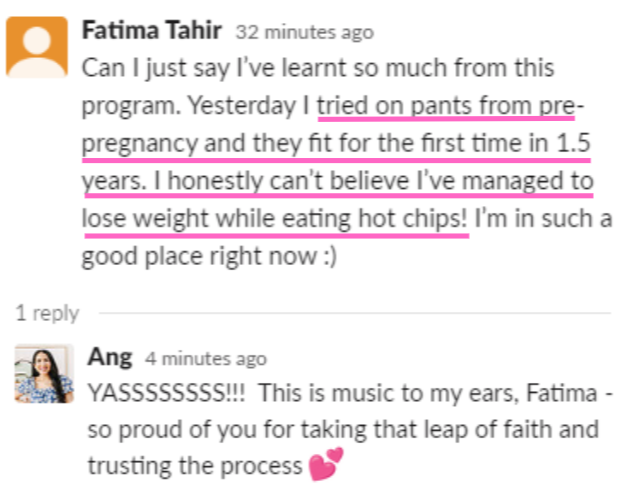Click the "good place right now" text

(199, 257)
